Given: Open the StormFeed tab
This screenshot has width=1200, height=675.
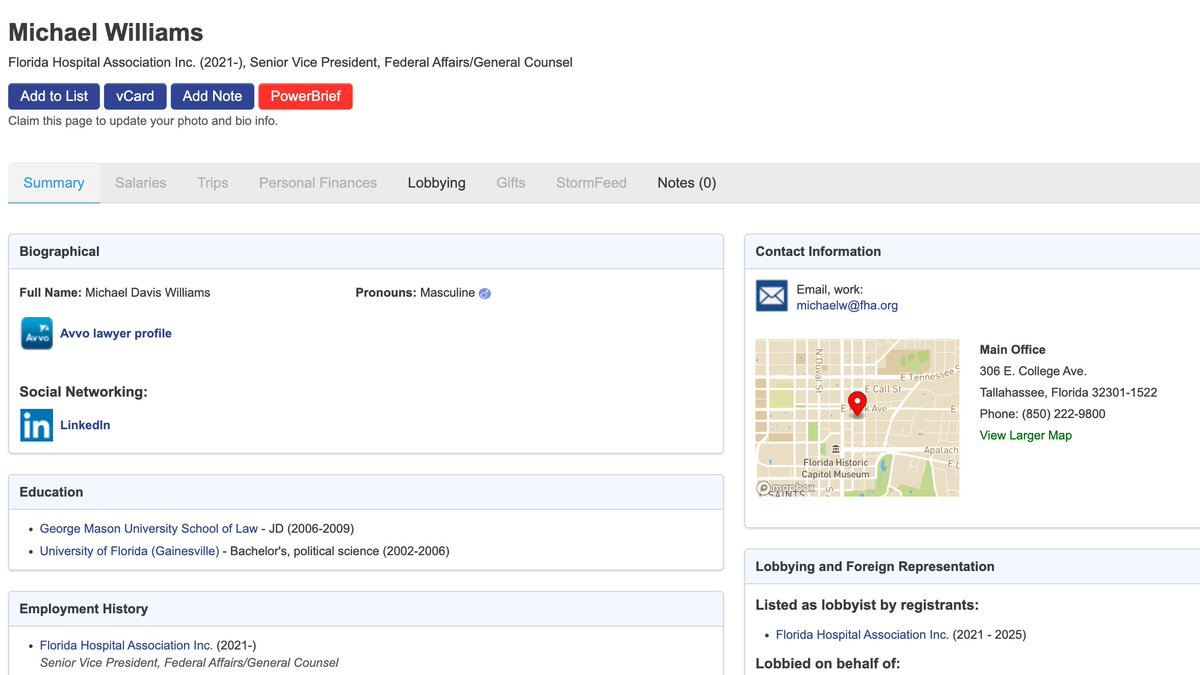Looking at the screenshot, I should [x=591, y=183].
